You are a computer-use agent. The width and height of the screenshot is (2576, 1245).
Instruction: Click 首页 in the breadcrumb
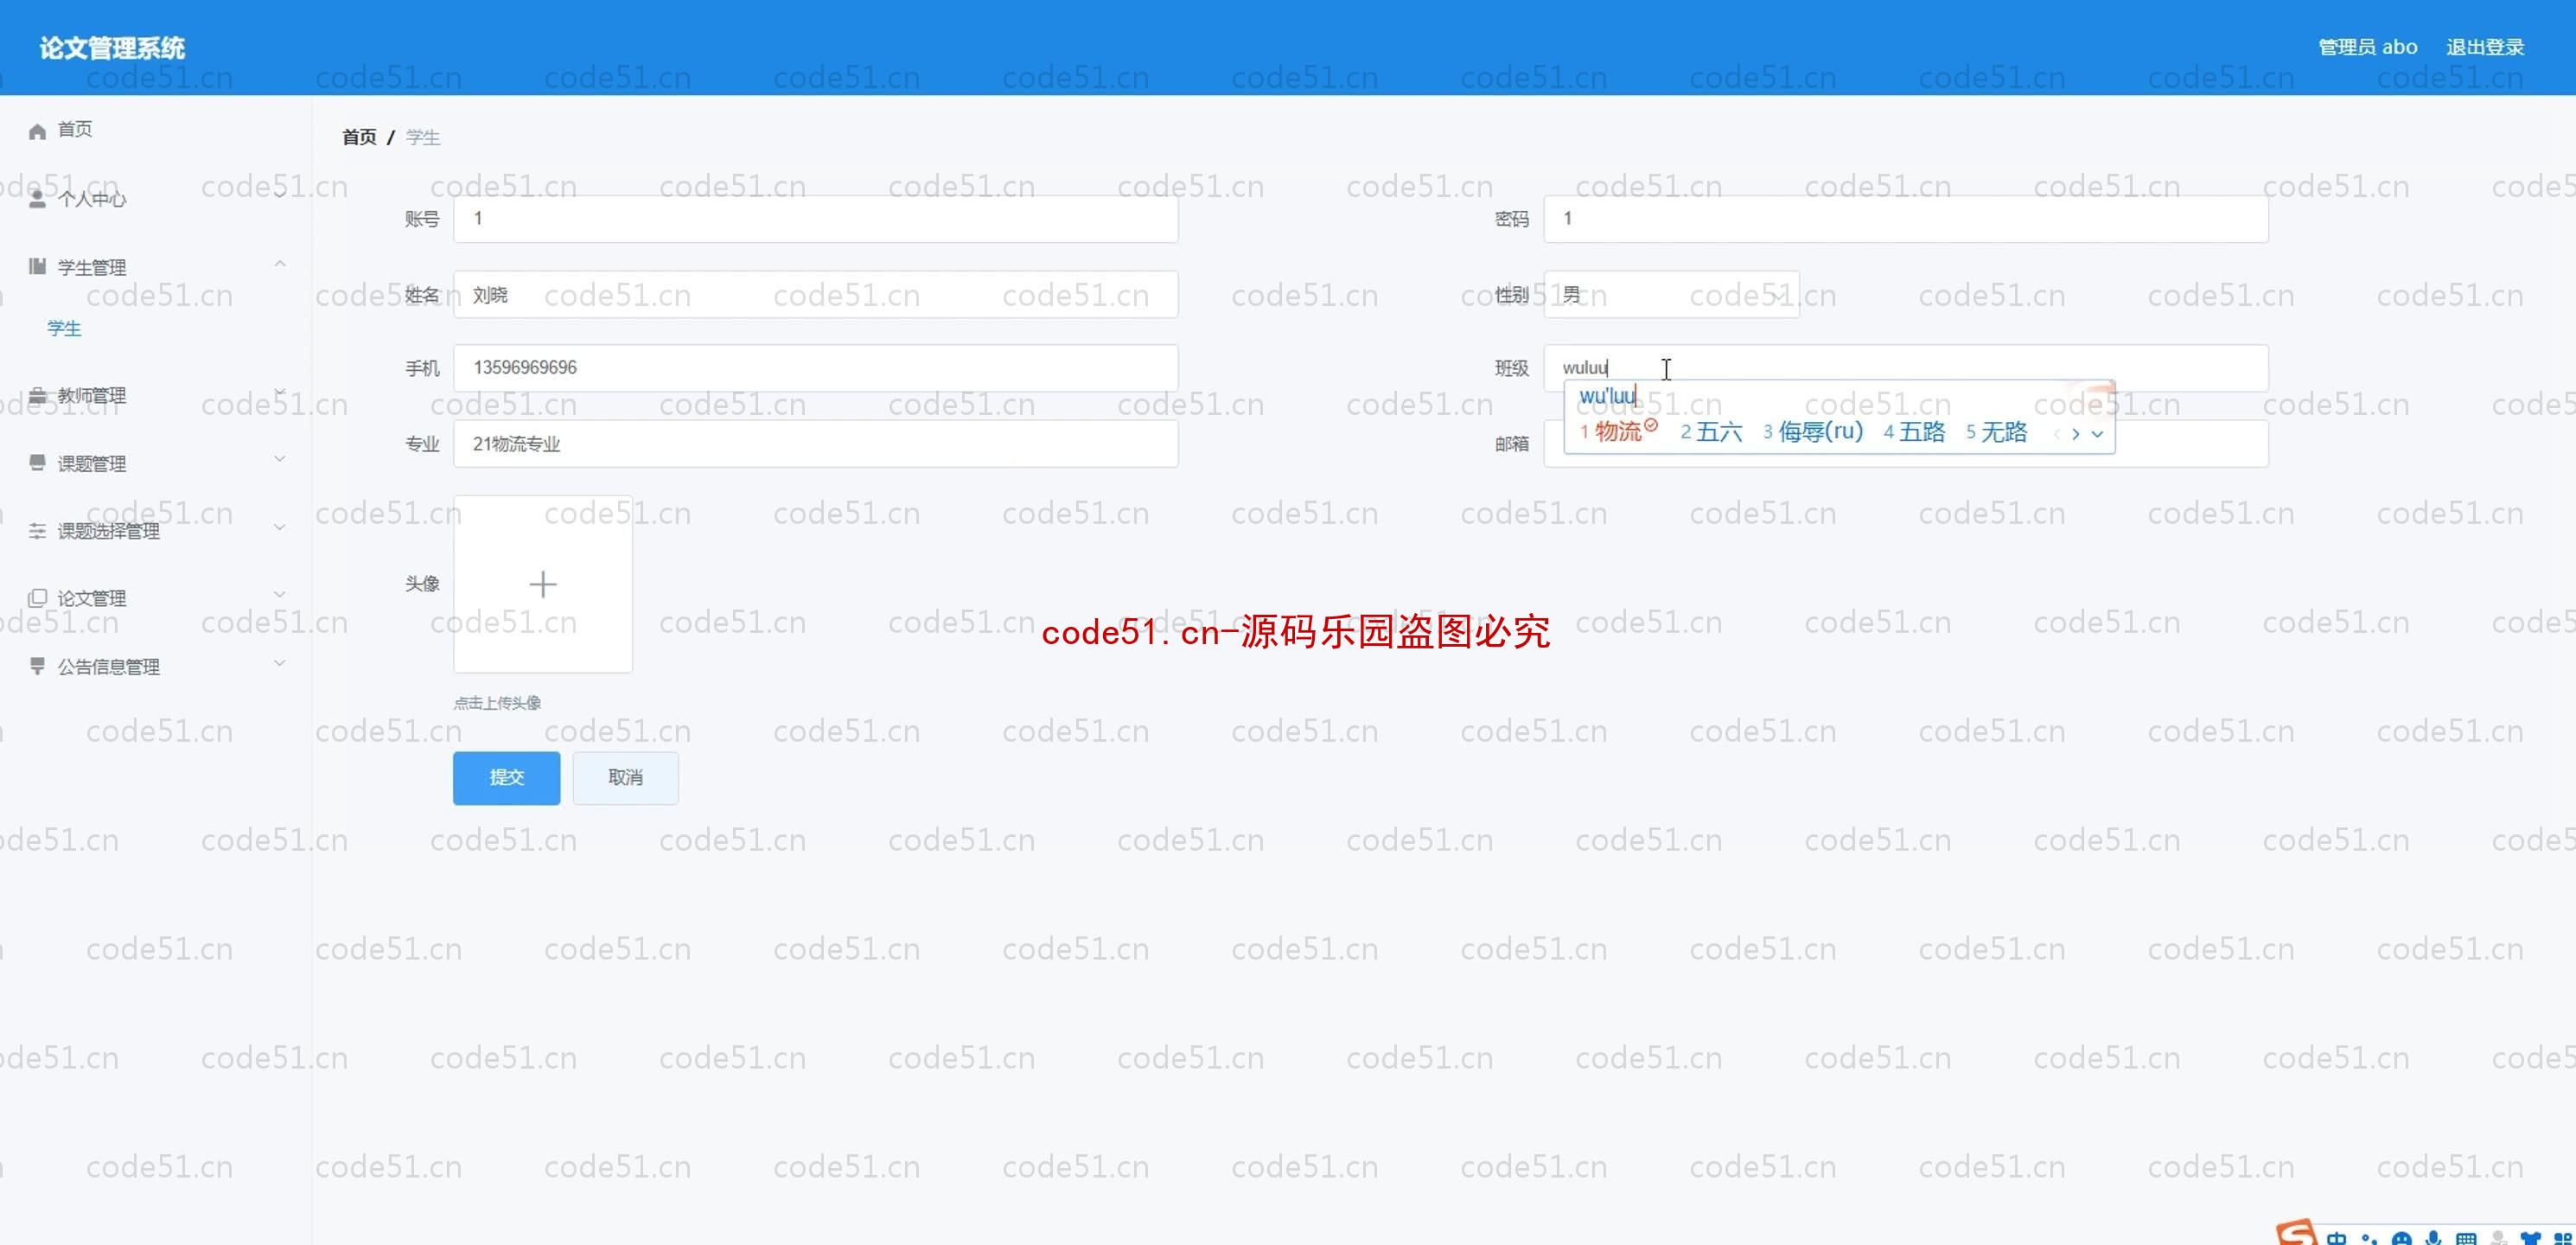pyautogui.click(x=359, y=137)
